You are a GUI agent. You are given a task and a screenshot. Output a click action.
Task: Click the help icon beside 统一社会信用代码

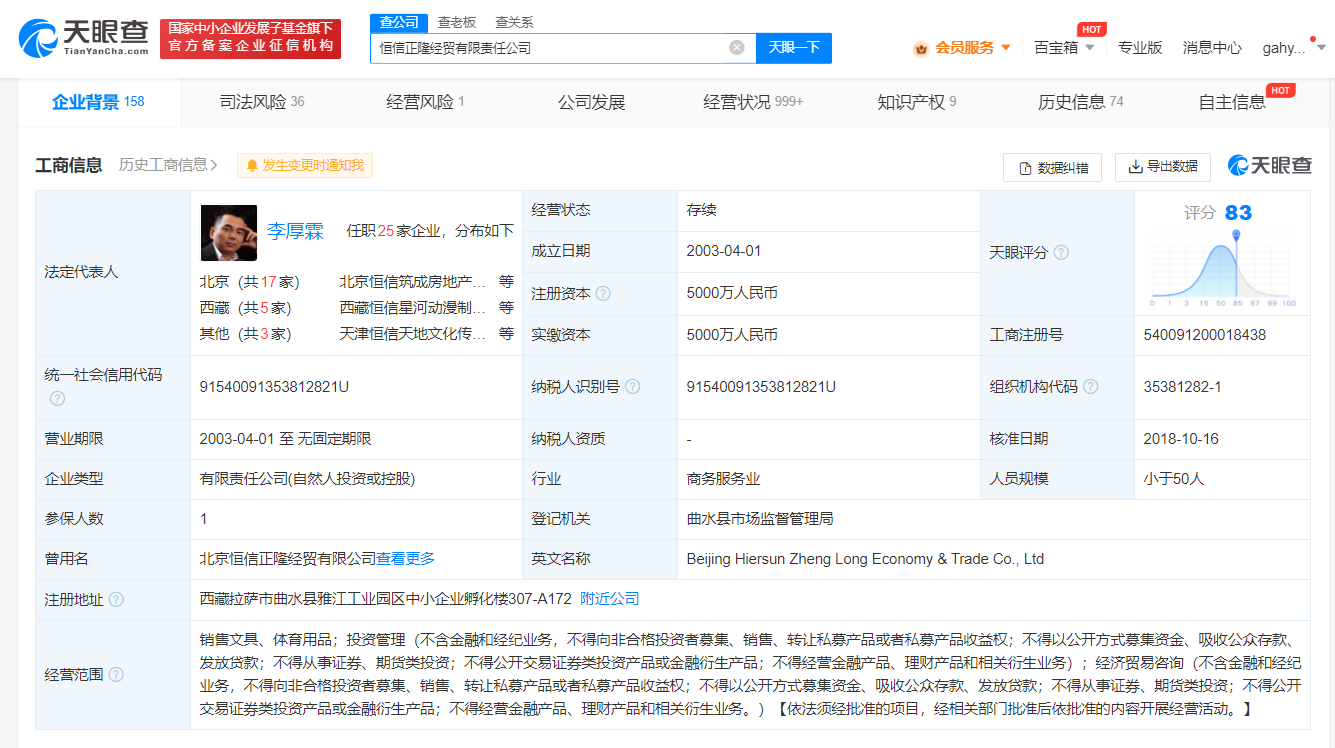pos(57,398)
